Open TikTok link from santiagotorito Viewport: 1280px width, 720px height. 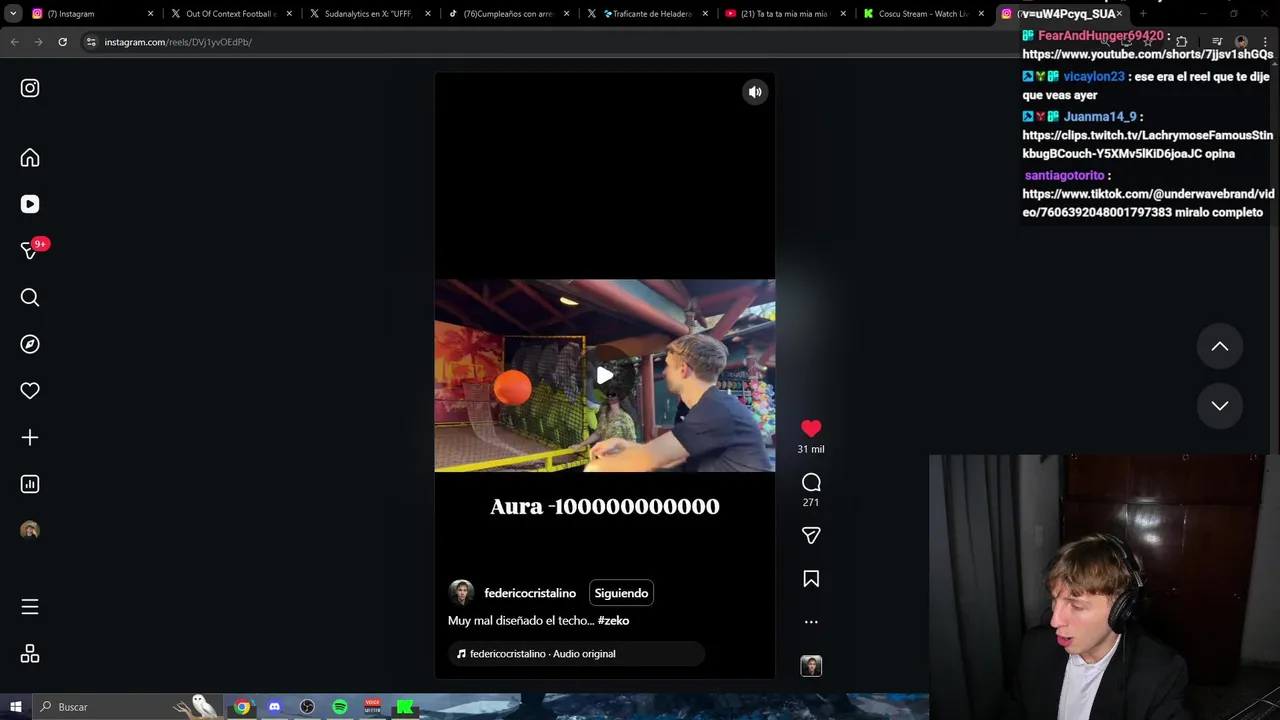(x=1148, y=203)
